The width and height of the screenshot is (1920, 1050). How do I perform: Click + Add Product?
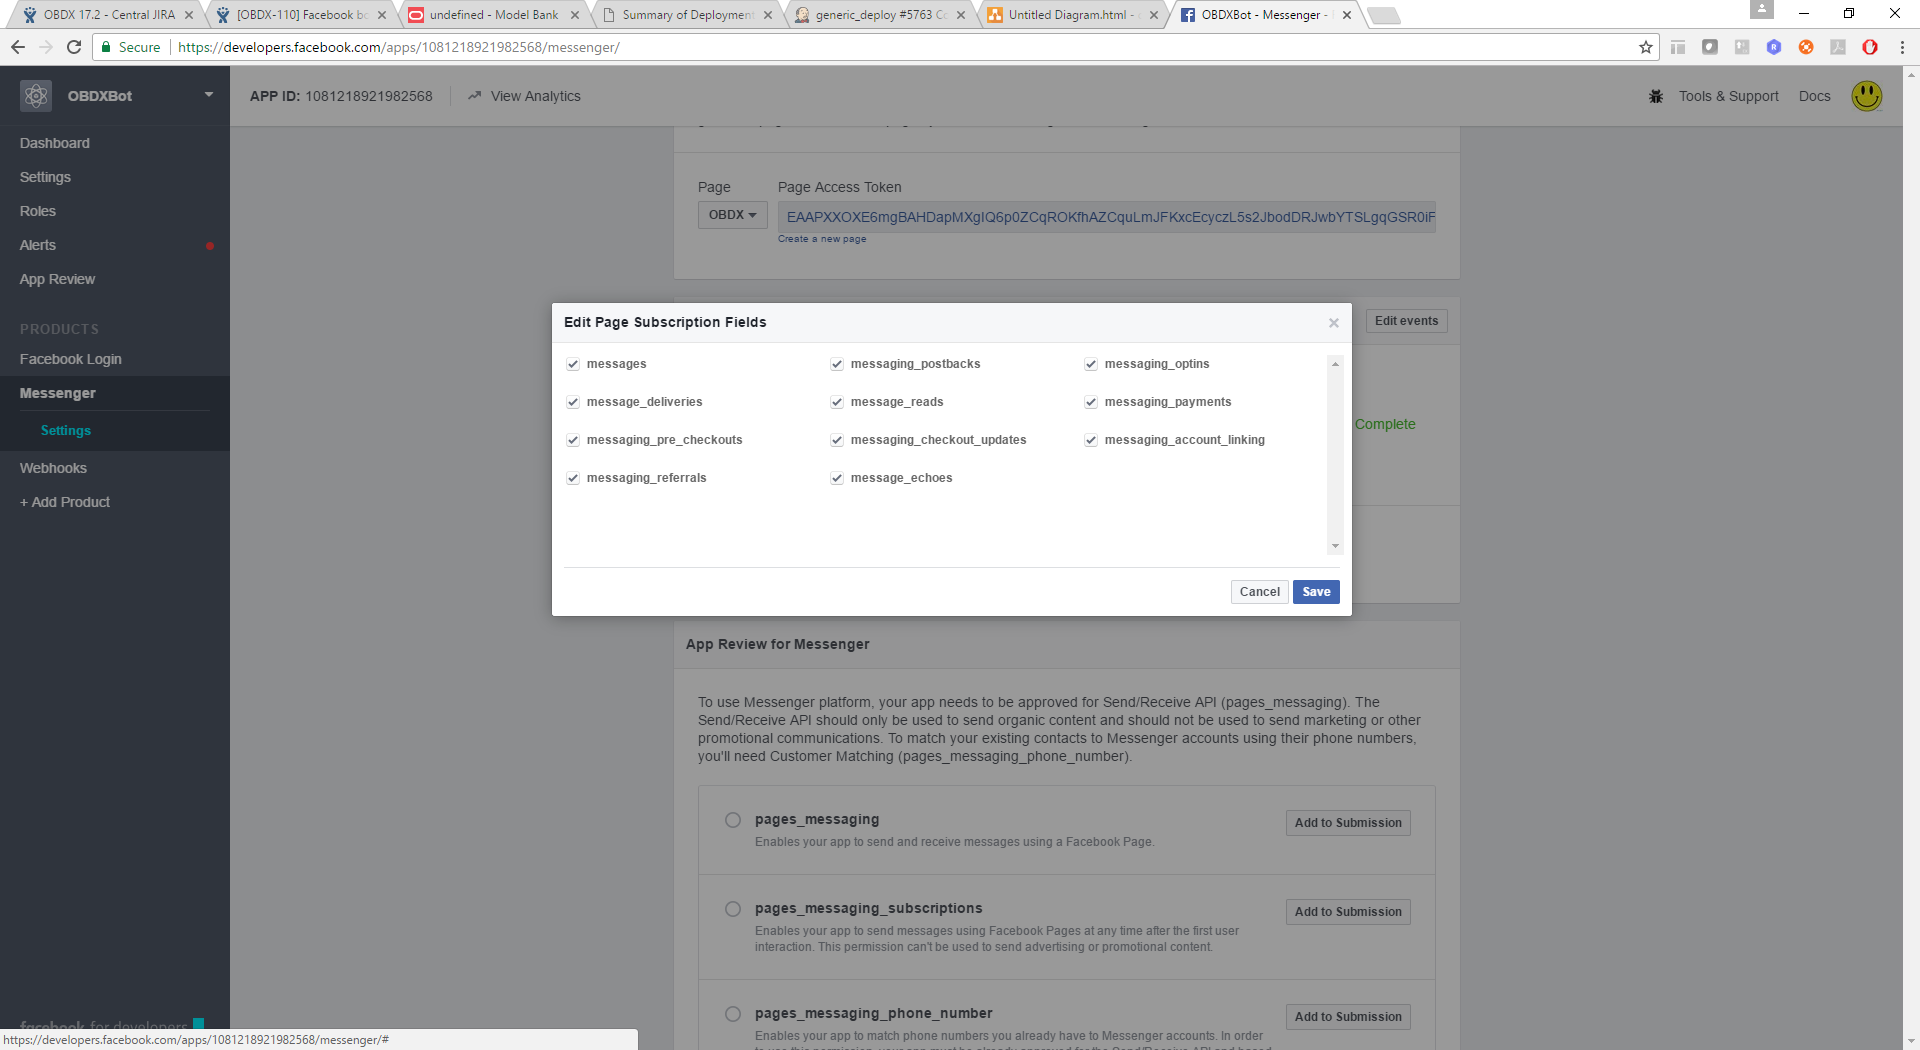tap(65, 502)
